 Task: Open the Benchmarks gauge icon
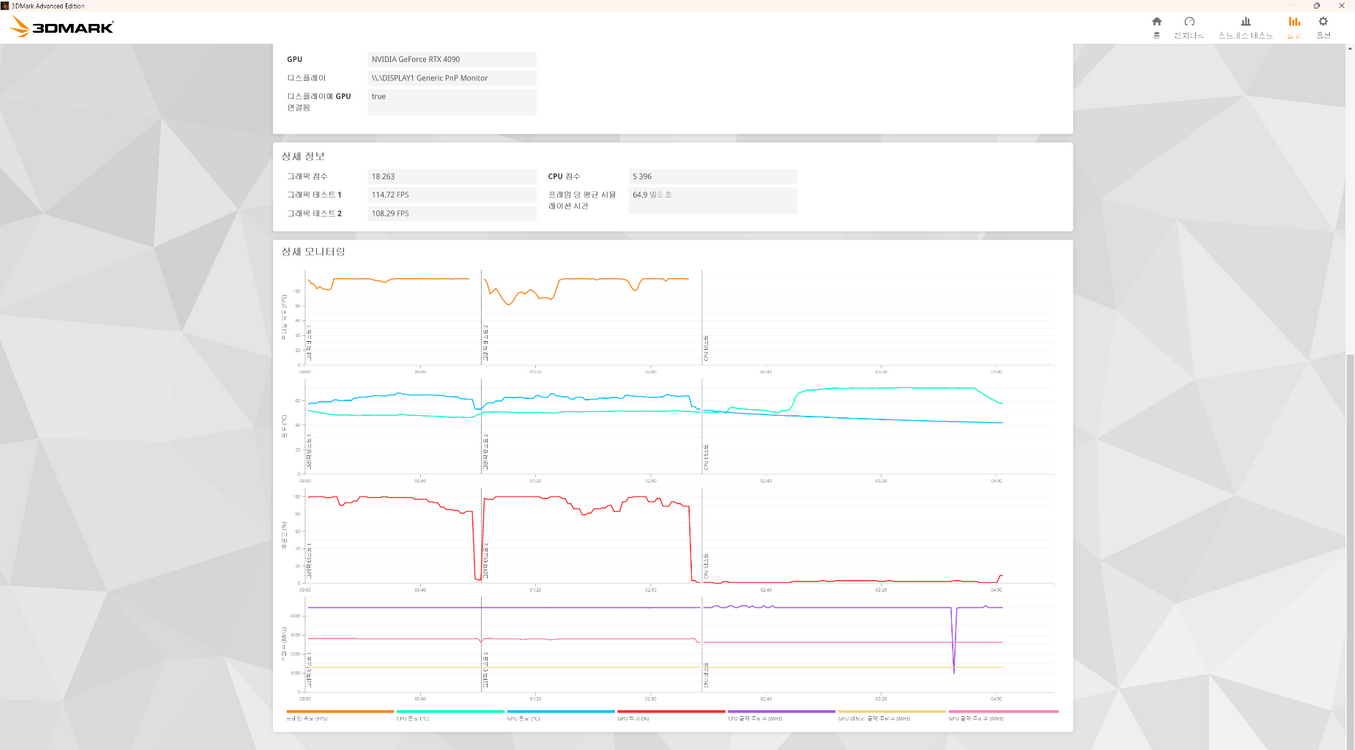[1189, 22]
